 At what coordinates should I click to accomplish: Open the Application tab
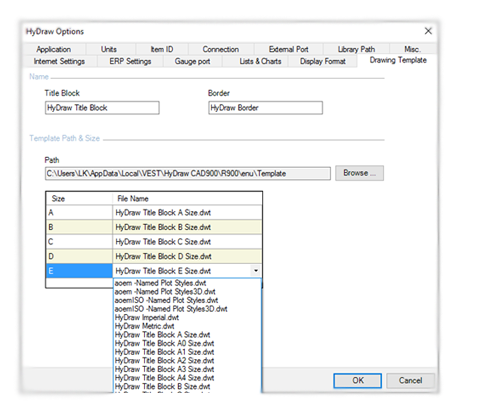[x=54, y=49]
